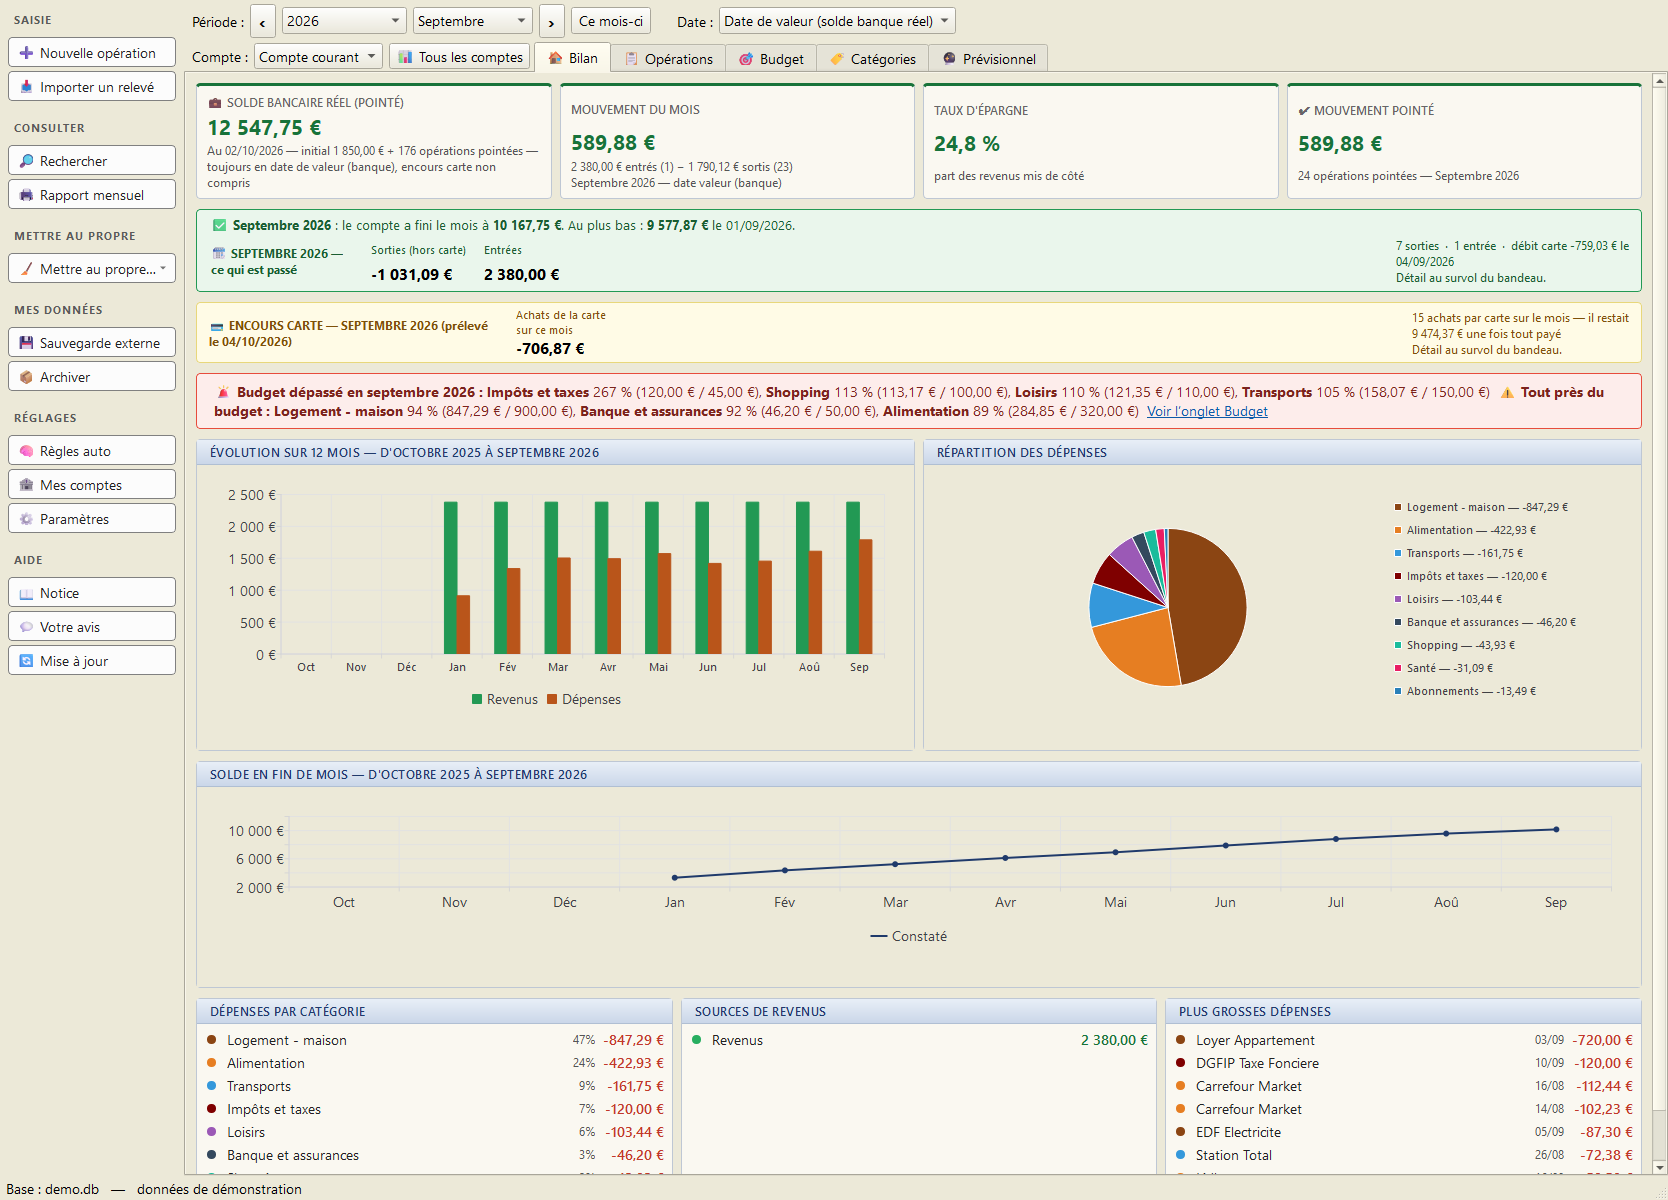Go to the next period with right chevron
The image size is (1668, 1200).
(551, 21)
